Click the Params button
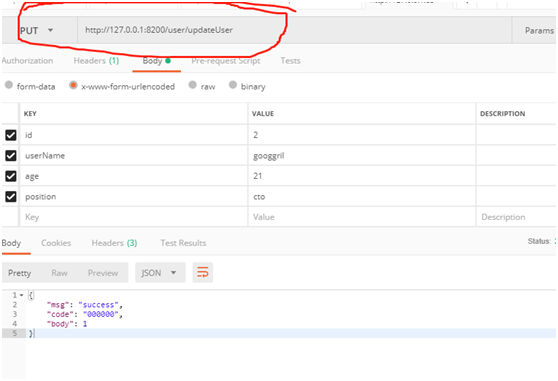 [x=539, y=31]
